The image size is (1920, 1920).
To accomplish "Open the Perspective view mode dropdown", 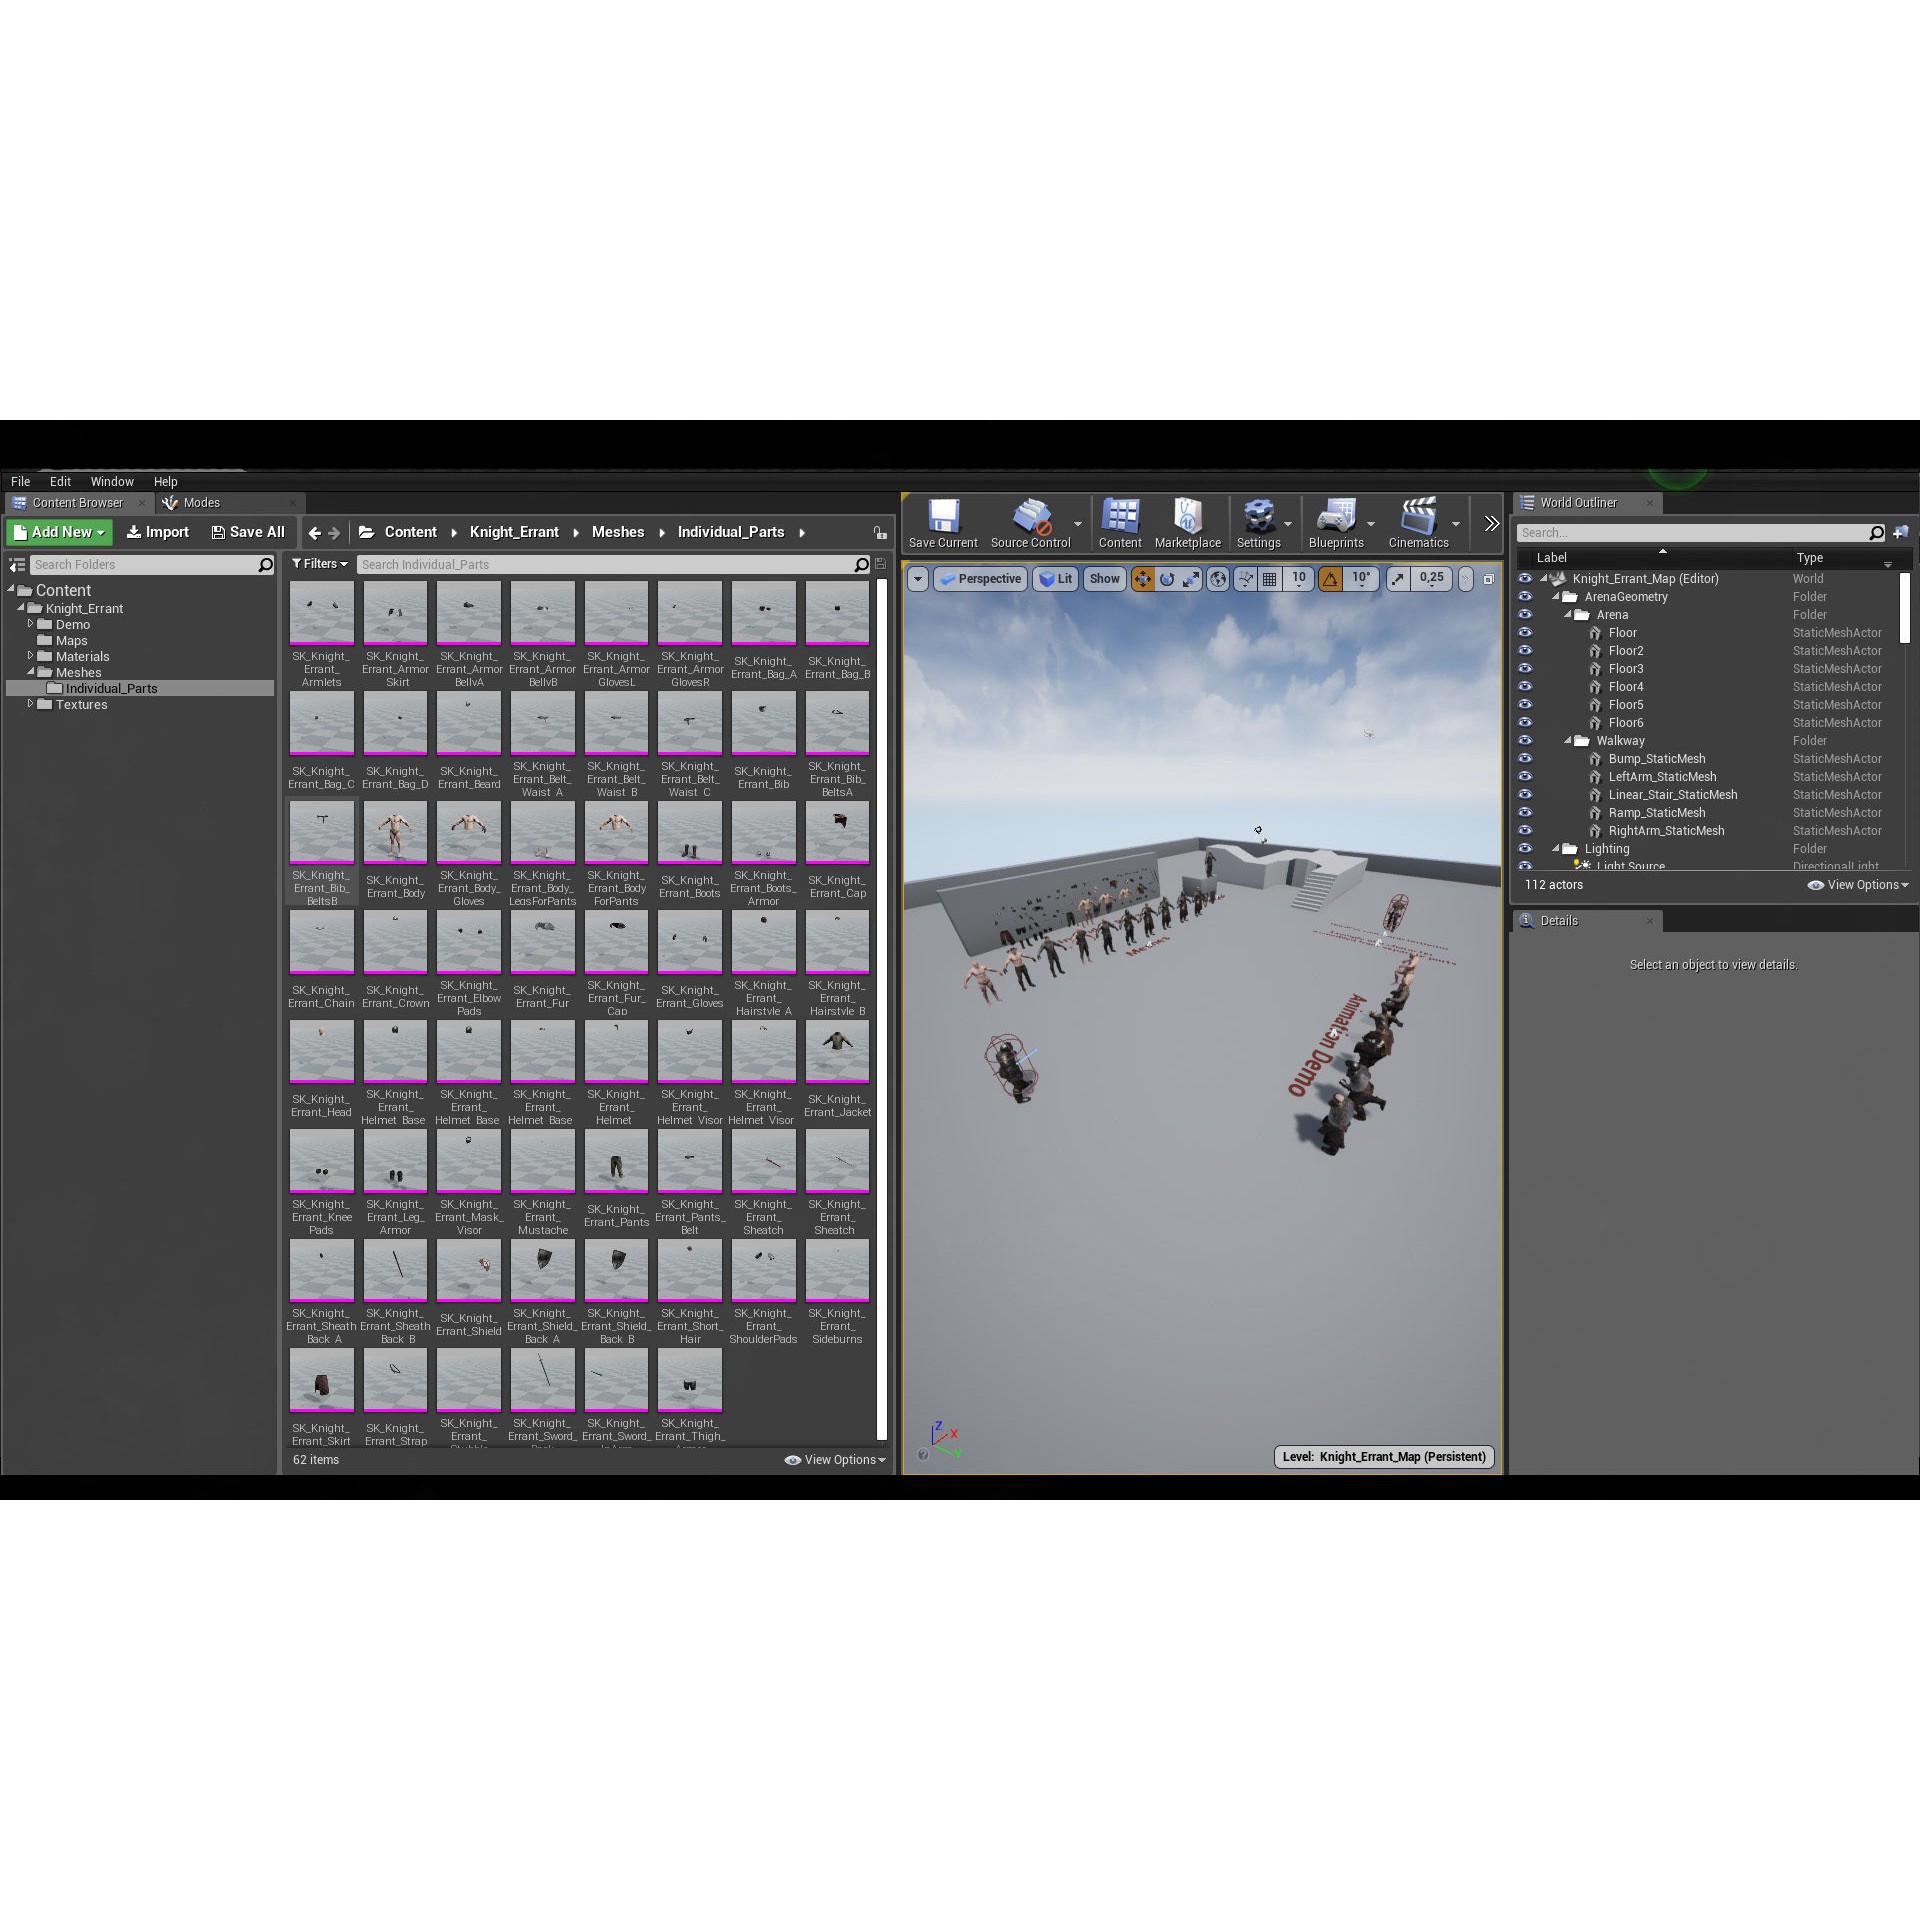I will (x=980, y=579).
